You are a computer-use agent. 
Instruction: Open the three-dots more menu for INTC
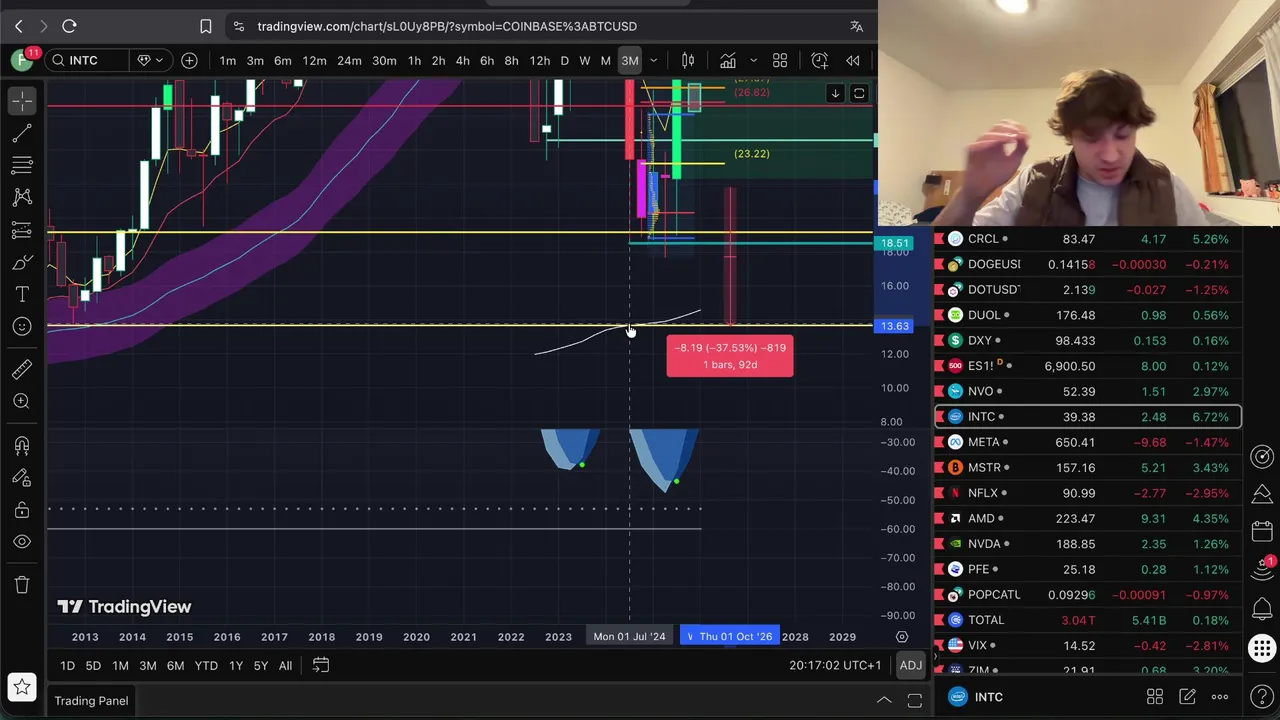pos(1220,697)
